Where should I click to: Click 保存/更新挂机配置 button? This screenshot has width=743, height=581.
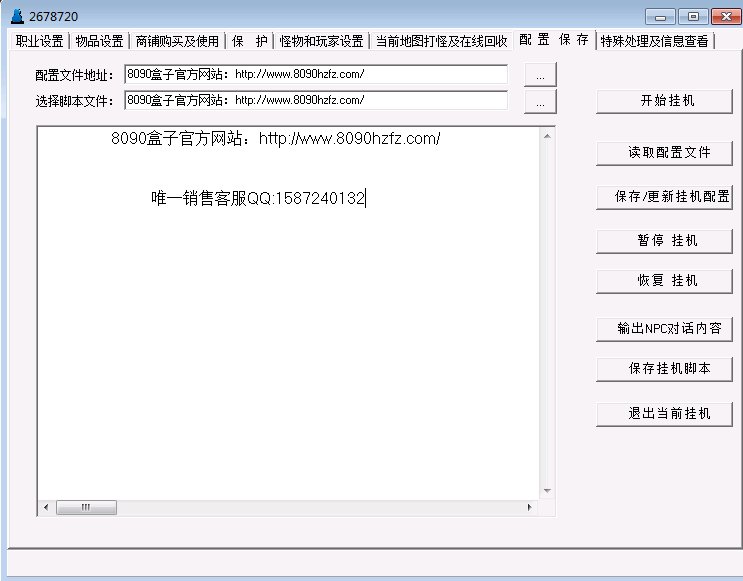point(664,197)
